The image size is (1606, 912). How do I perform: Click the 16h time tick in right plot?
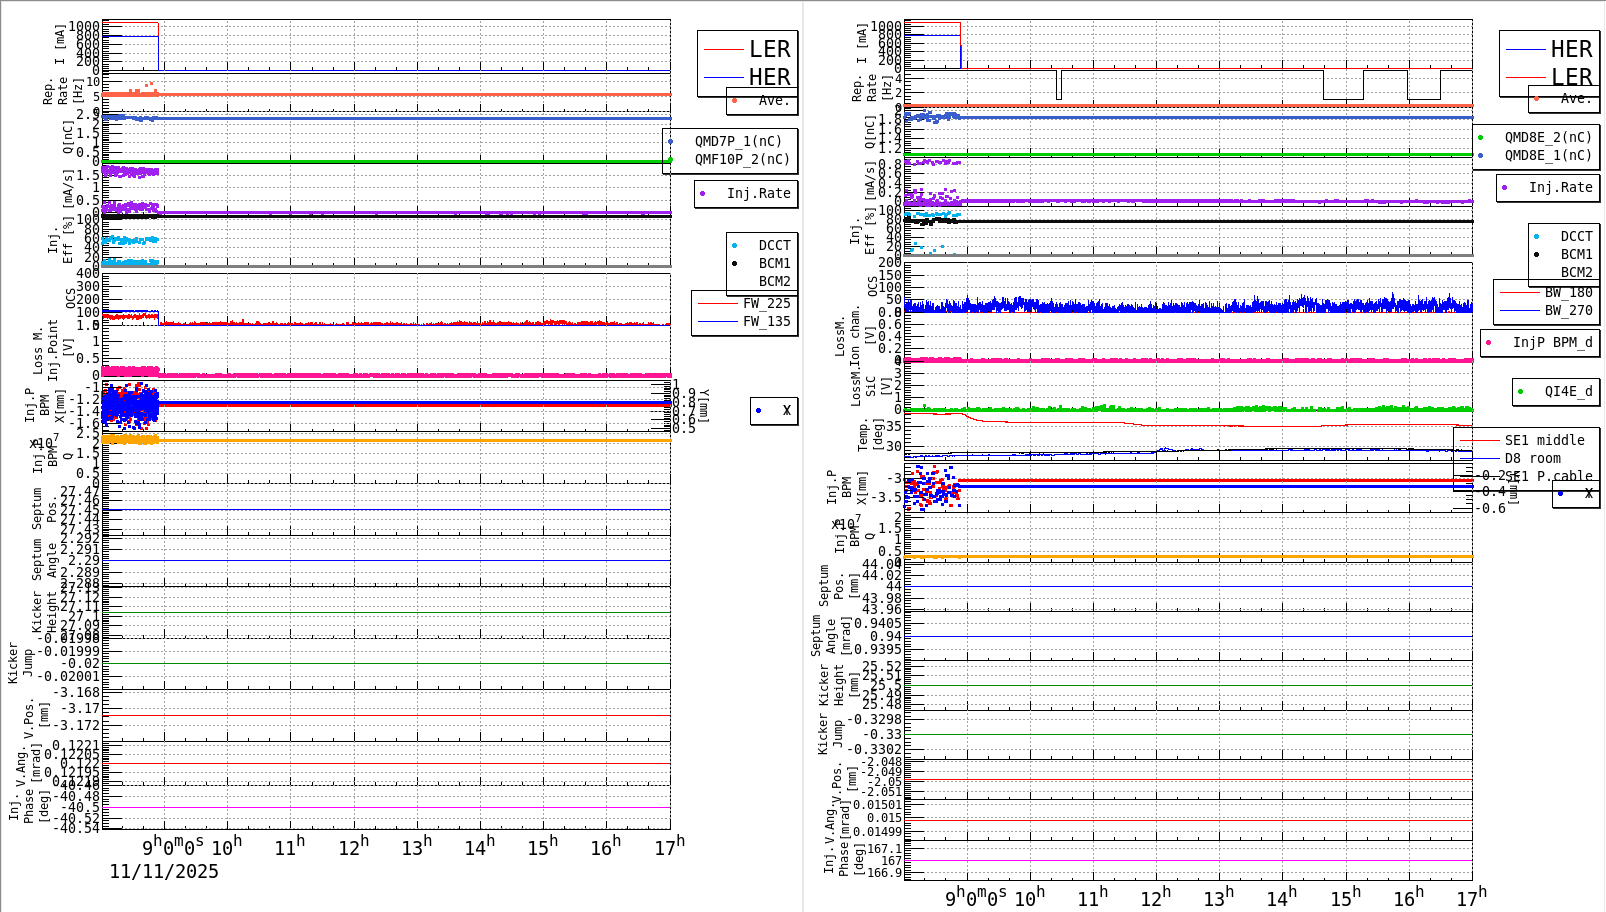1408,898
